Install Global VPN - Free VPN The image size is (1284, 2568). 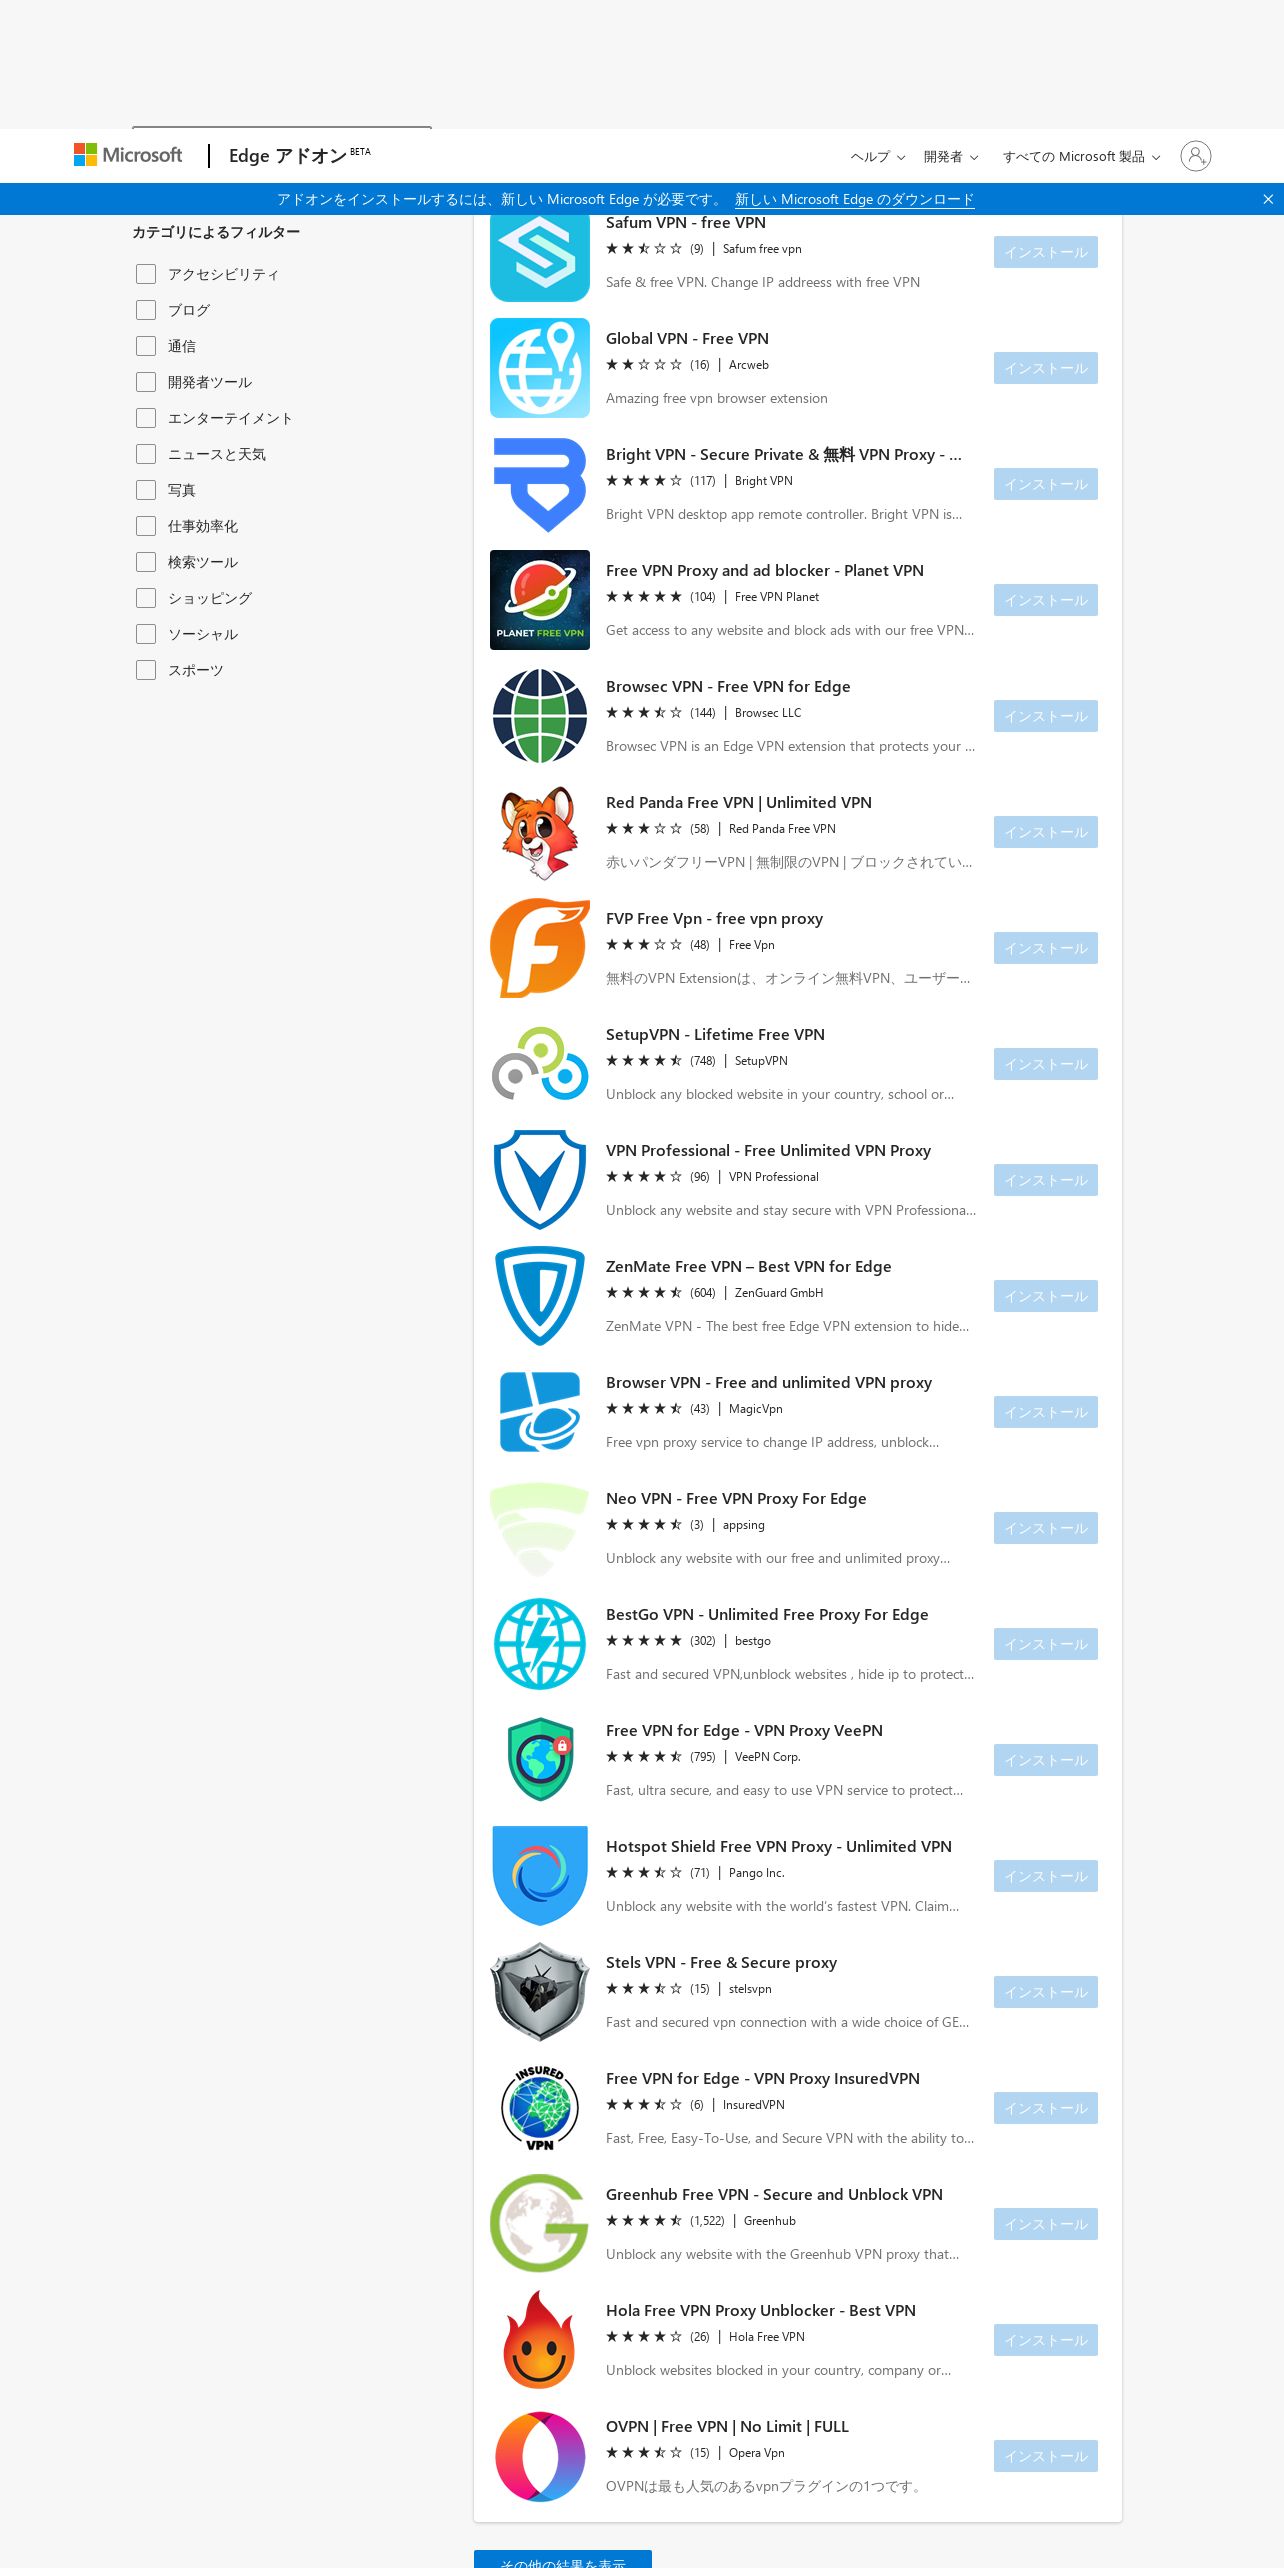[x=1046, y=368]
